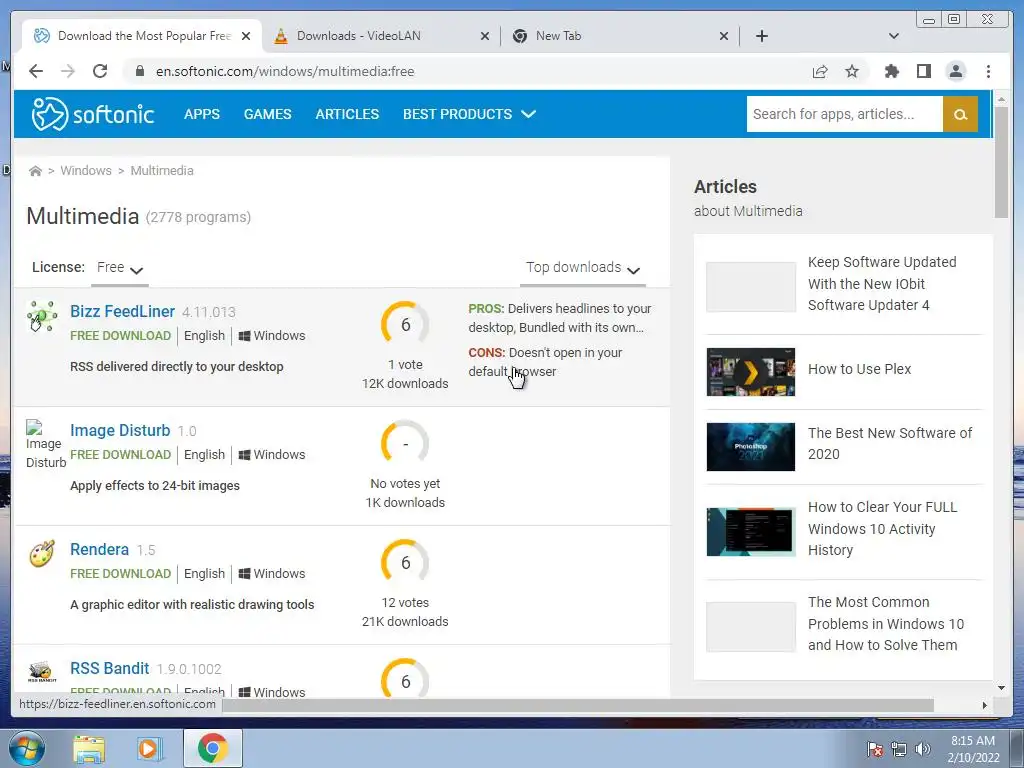The image size is (1024, 768).
Task: Expand the BEST PRODUCTS menu
Action: 469,114
